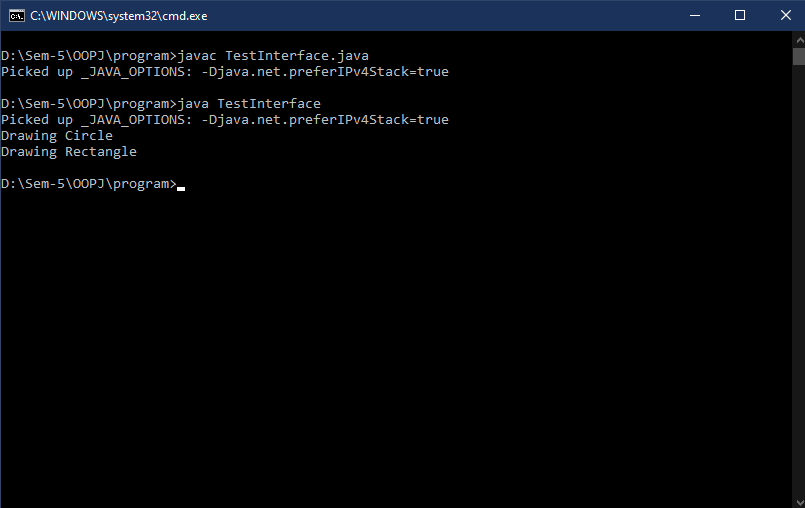Click the java TestInterface command text
Viewport: 805px width, 508px height.
click(x=249, y=104)
